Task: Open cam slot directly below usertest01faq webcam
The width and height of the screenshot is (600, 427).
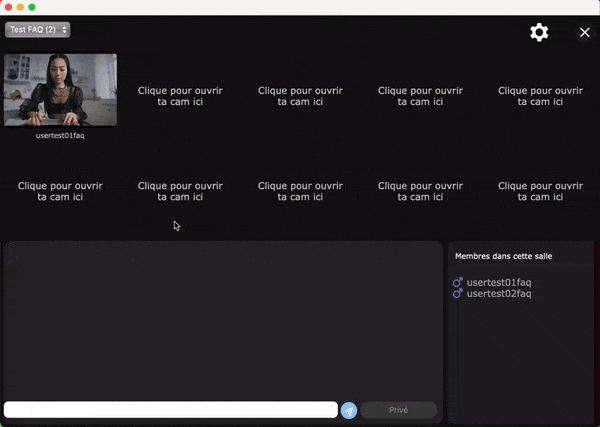Action: click(x=60, y=191)
